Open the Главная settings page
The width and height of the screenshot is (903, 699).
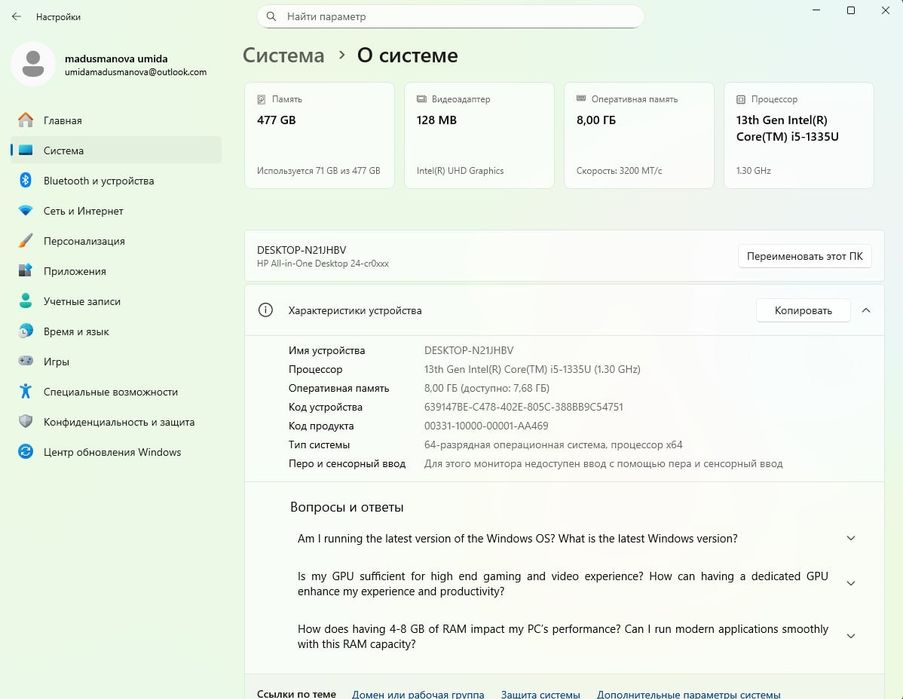(62, 120)
